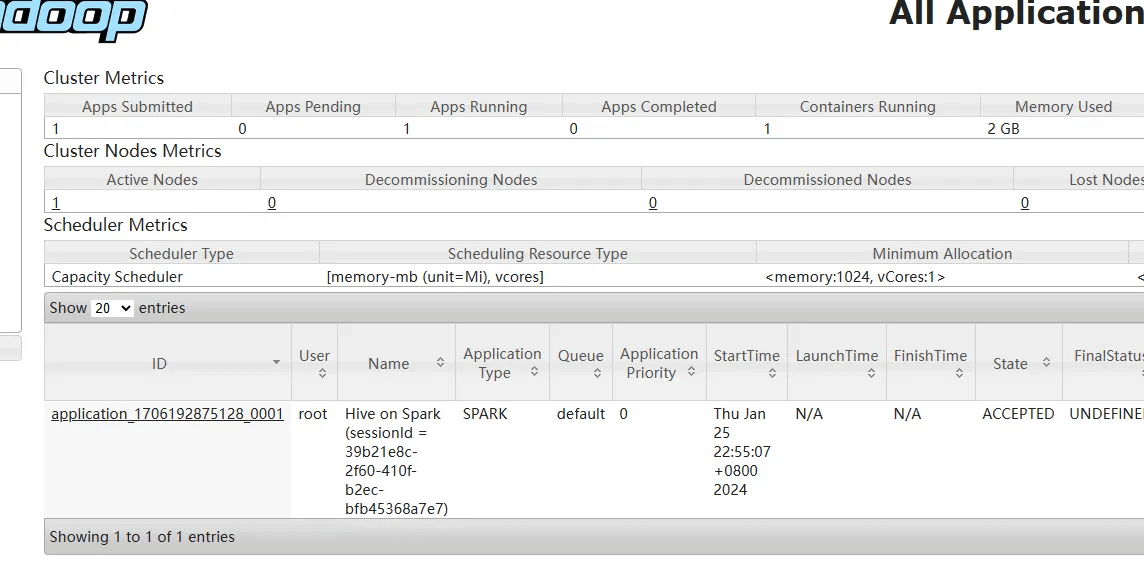
Task: Sort by Application Type arrows
Action: pyautogui.click(x=534, y=372)
